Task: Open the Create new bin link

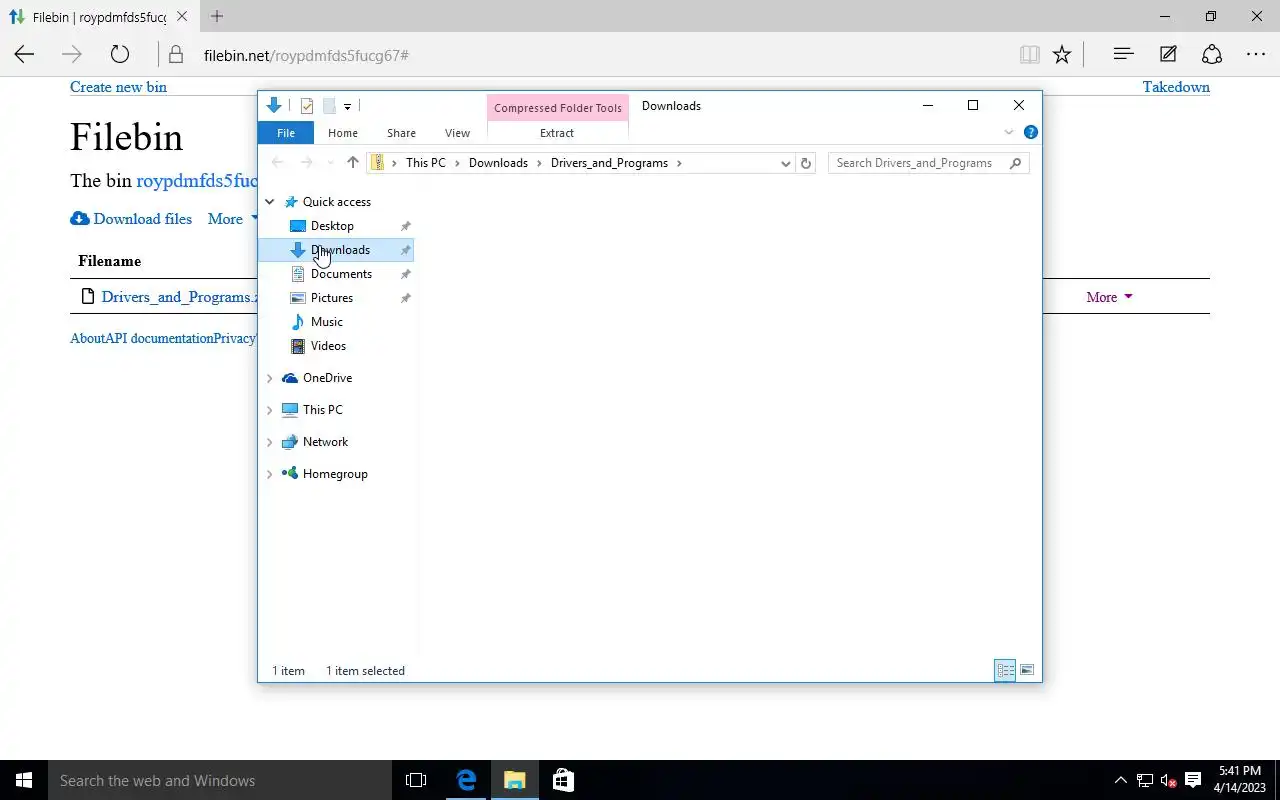Action: [118, 87]
